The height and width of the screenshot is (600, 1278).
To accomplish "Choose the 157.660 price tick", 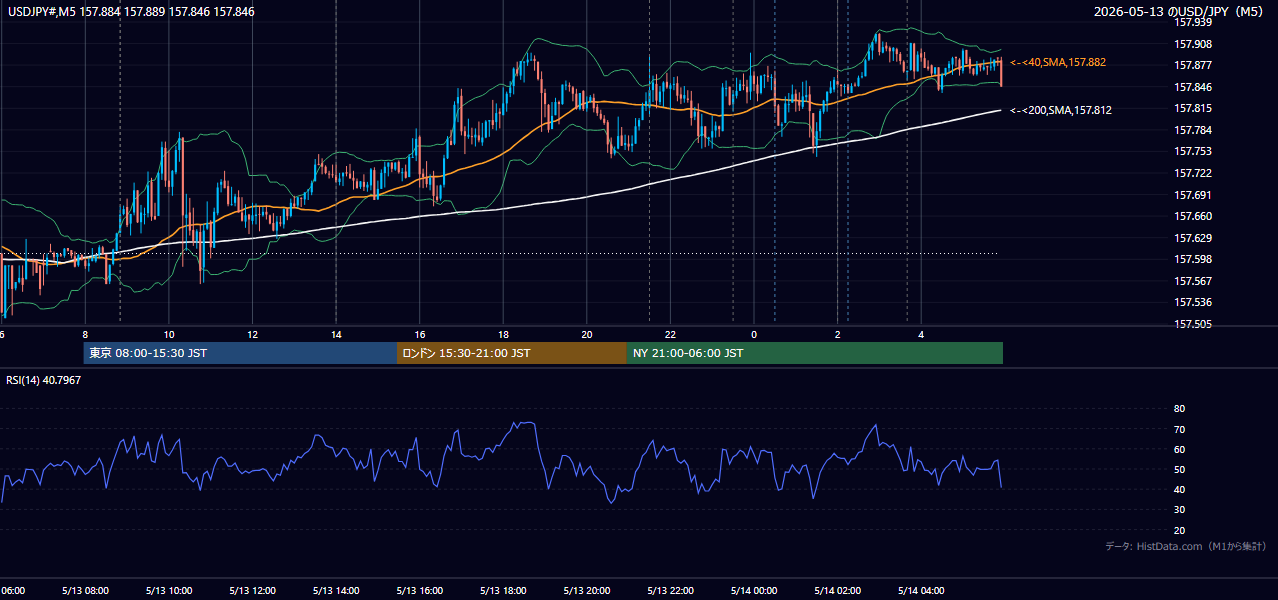I will [1194, 216].
